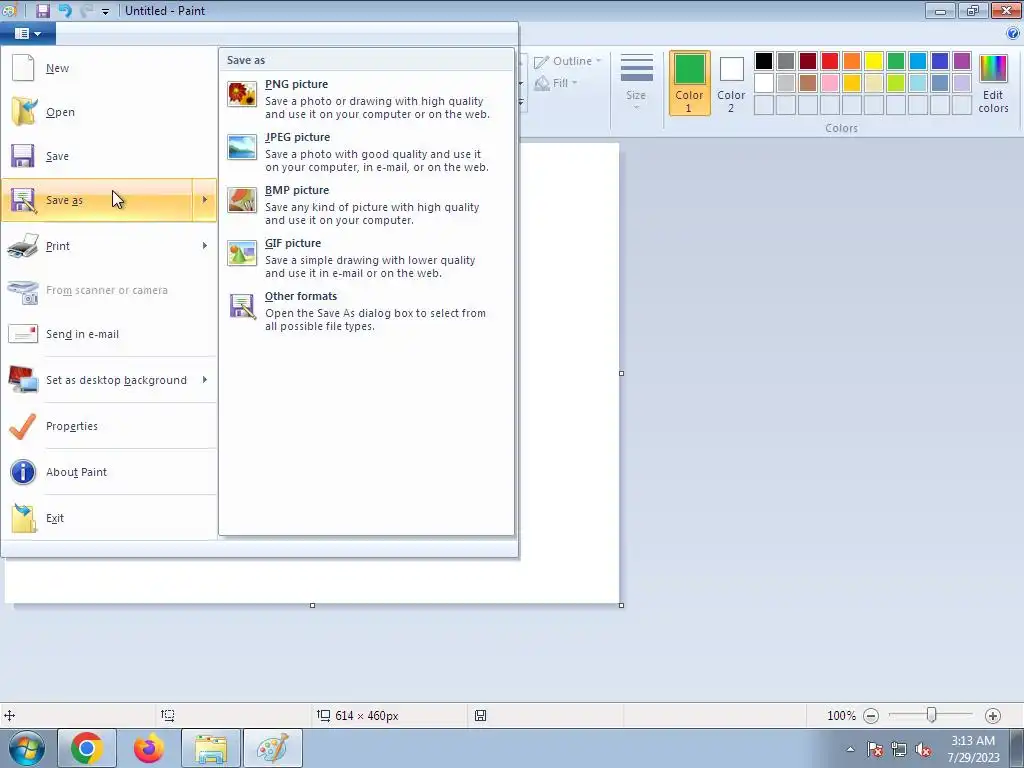Choose Exit from the menu
Viewport: 1024px width, 768px height.
109,518
